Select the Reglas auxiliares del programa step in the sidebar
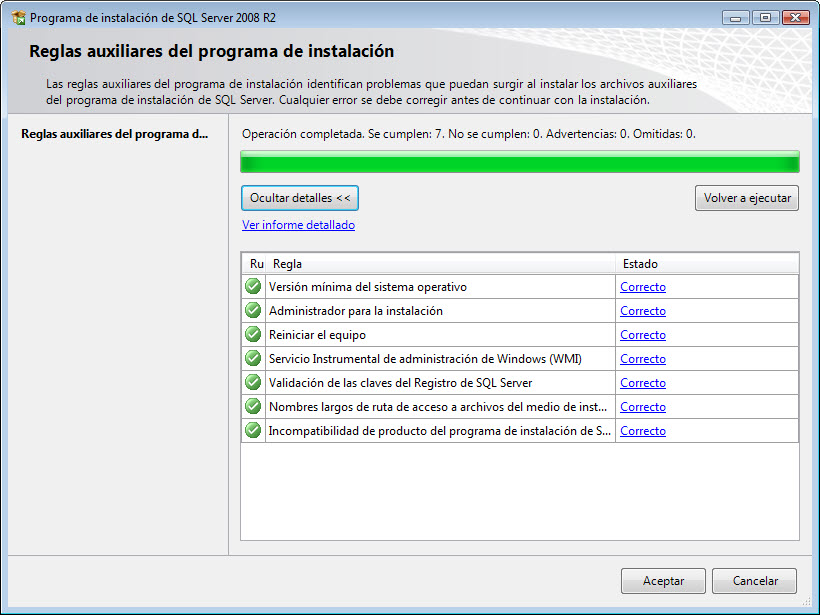 [x=115, y=134]
